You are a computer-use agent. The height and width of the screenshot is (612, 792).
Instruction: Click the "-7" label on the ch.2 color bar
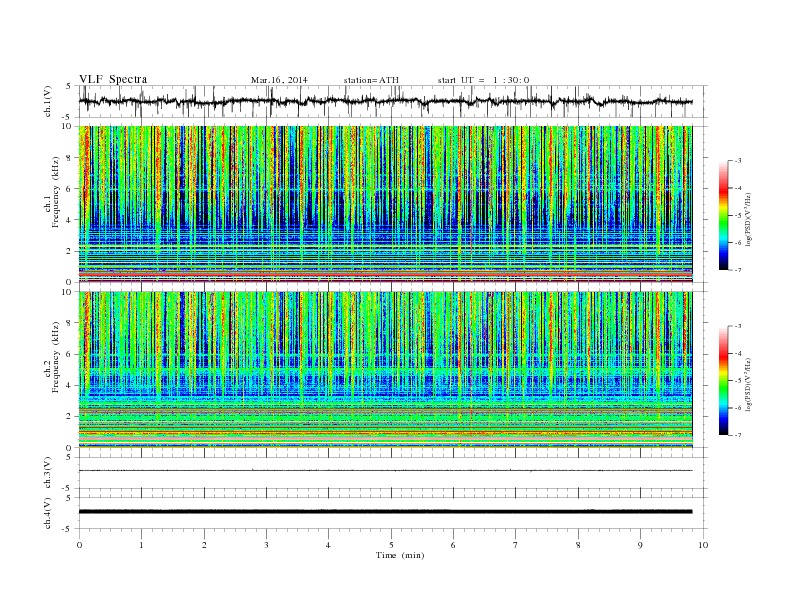[x=737, y=435]
